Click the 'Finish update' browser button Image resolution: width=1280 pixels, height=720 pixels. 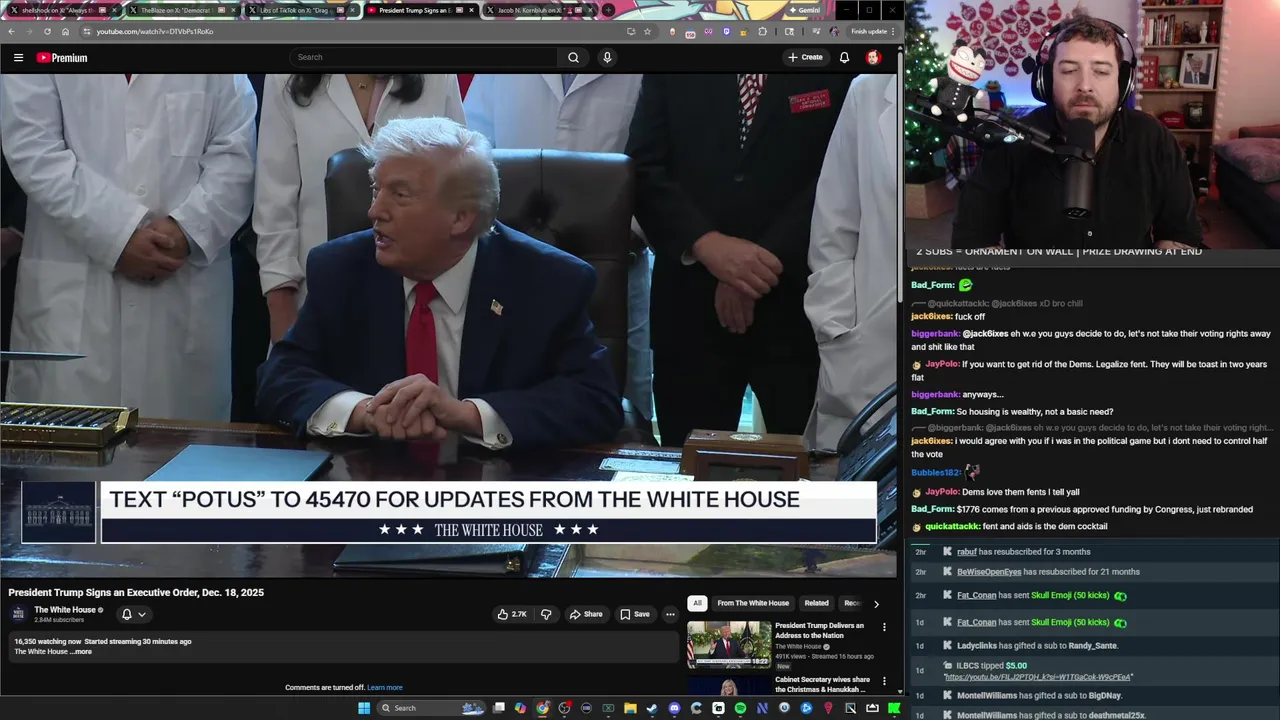(x=872, y=31)
